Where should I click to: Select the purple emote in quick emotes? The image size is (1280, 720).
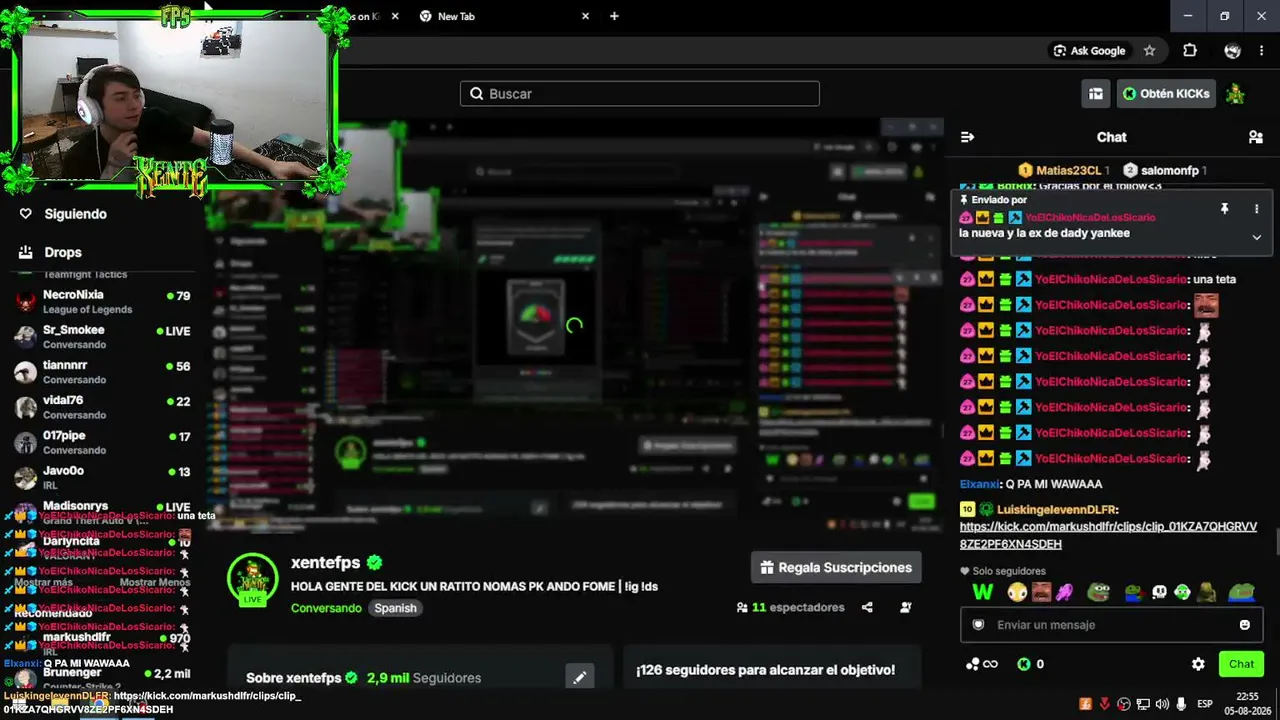(1064, 592)
